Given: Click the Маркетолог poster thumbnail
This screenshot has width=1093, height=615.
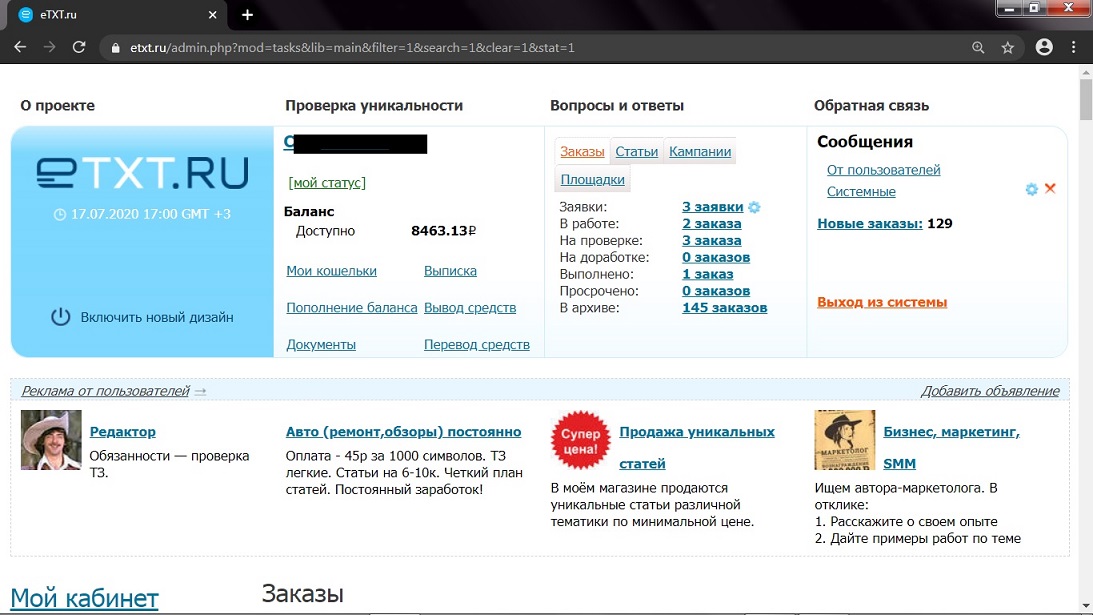Looking at the screenshot, I should [x=844, y=440].
